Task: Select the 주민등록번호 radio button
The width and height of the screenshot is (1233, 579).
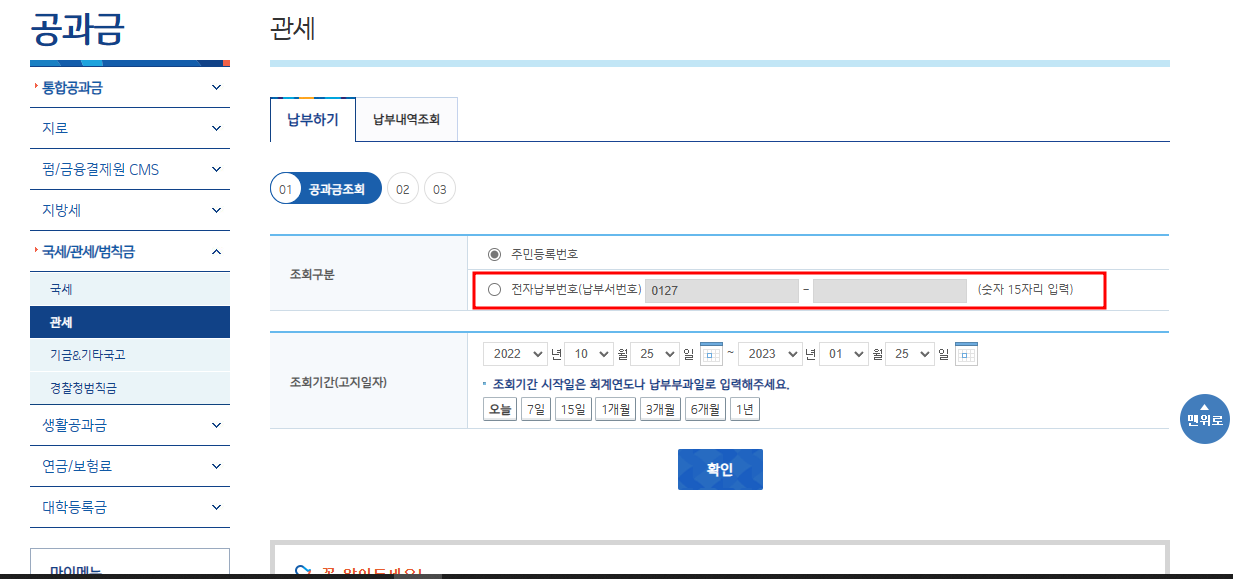Action: (x=494, y=254)
